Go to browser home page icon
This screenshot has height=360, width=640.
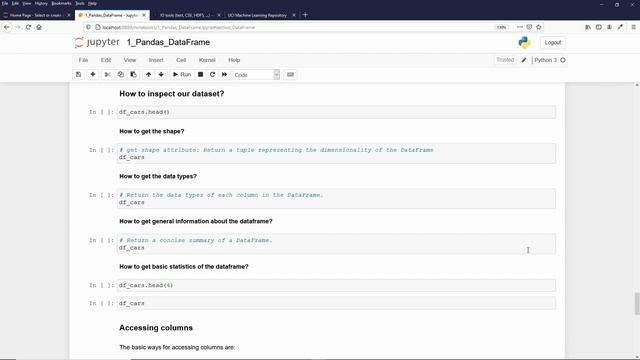39,27
